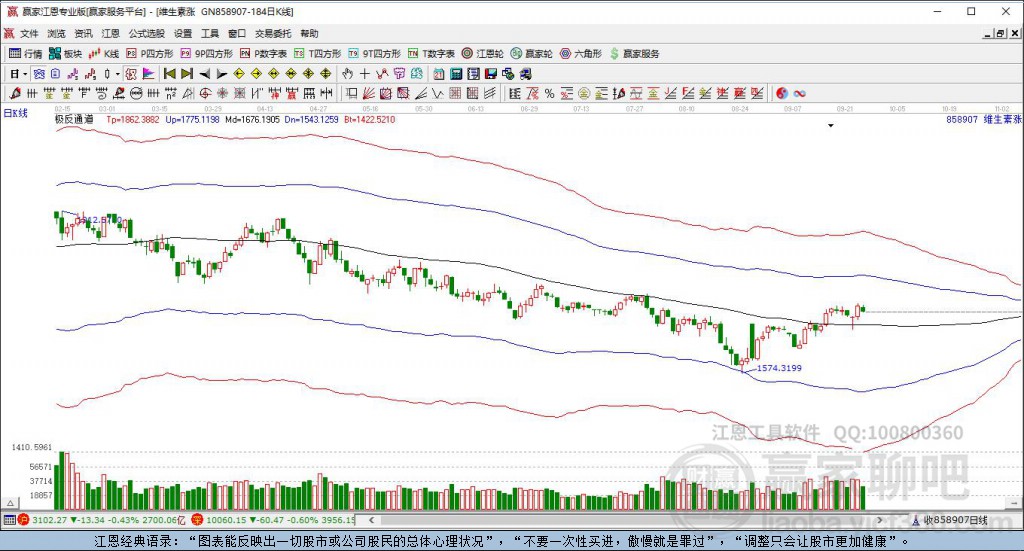The image size is (1024, 551).
Task: Open the 公式选股 menu
Action: click(x=147, y=33)
